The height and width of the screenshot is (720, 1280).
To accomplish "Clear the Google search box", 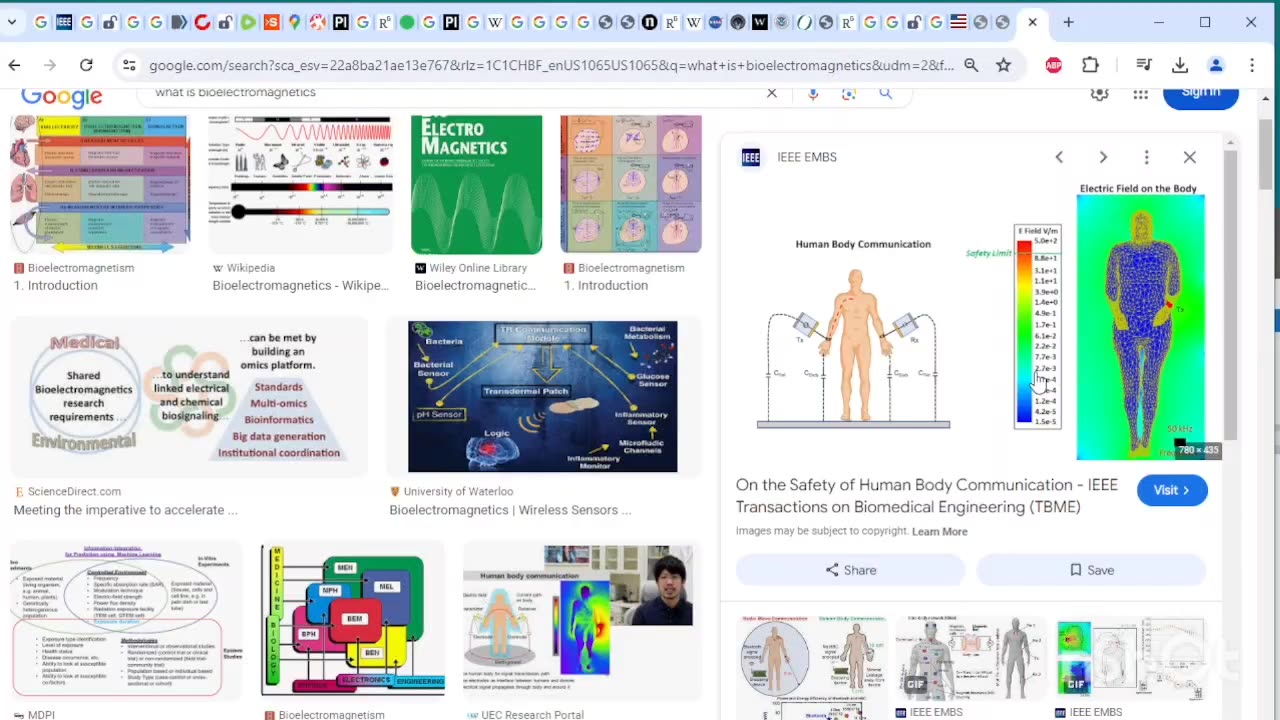I will 772,93.
